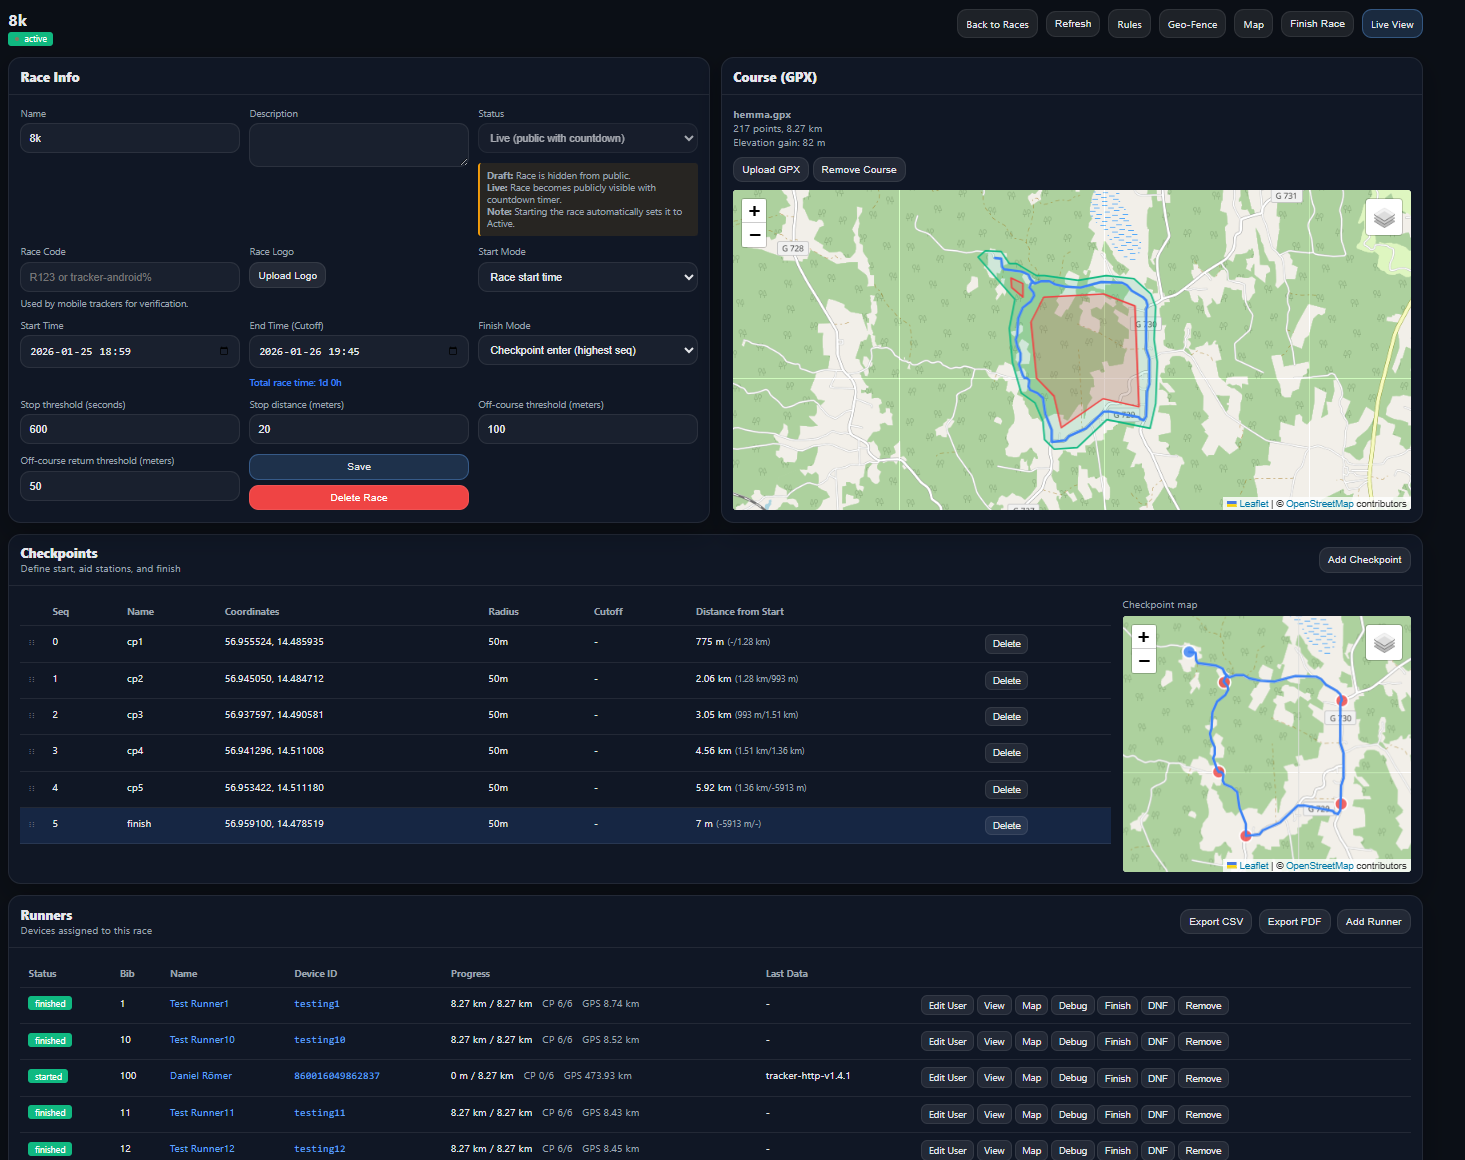Open the Status dropdown
The image size is (1465, 1160).
(587, 138)
